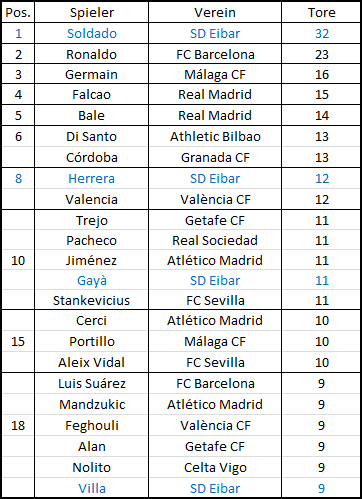362x499 pixels.
Task: Select the Stankevicius cell
Action: (91, 300)
